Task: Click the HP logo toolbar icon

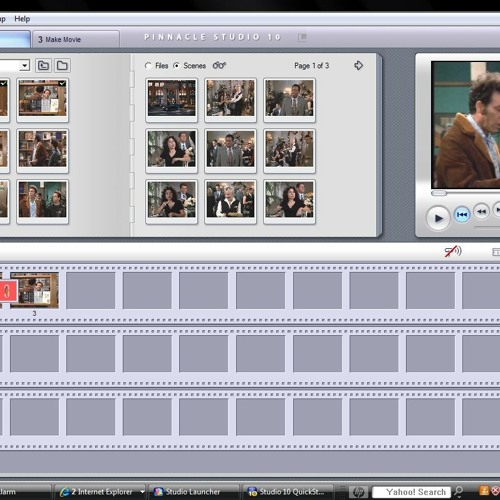Action: (x=358, y=492)
